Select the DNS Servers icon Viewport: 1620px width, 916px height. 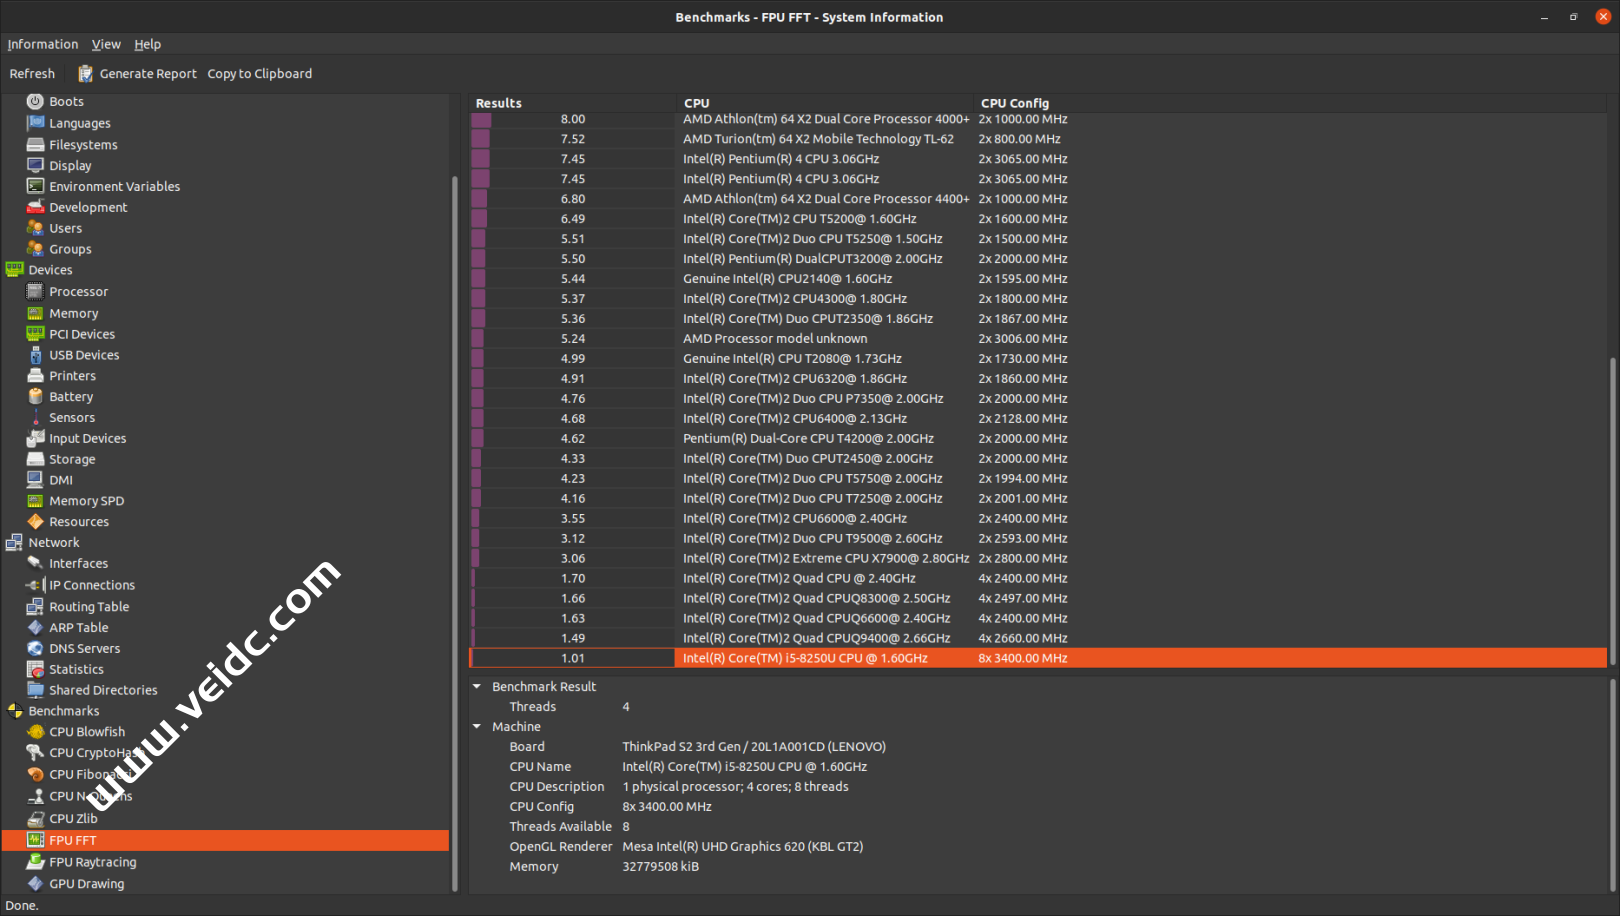(x=35, y=648)
